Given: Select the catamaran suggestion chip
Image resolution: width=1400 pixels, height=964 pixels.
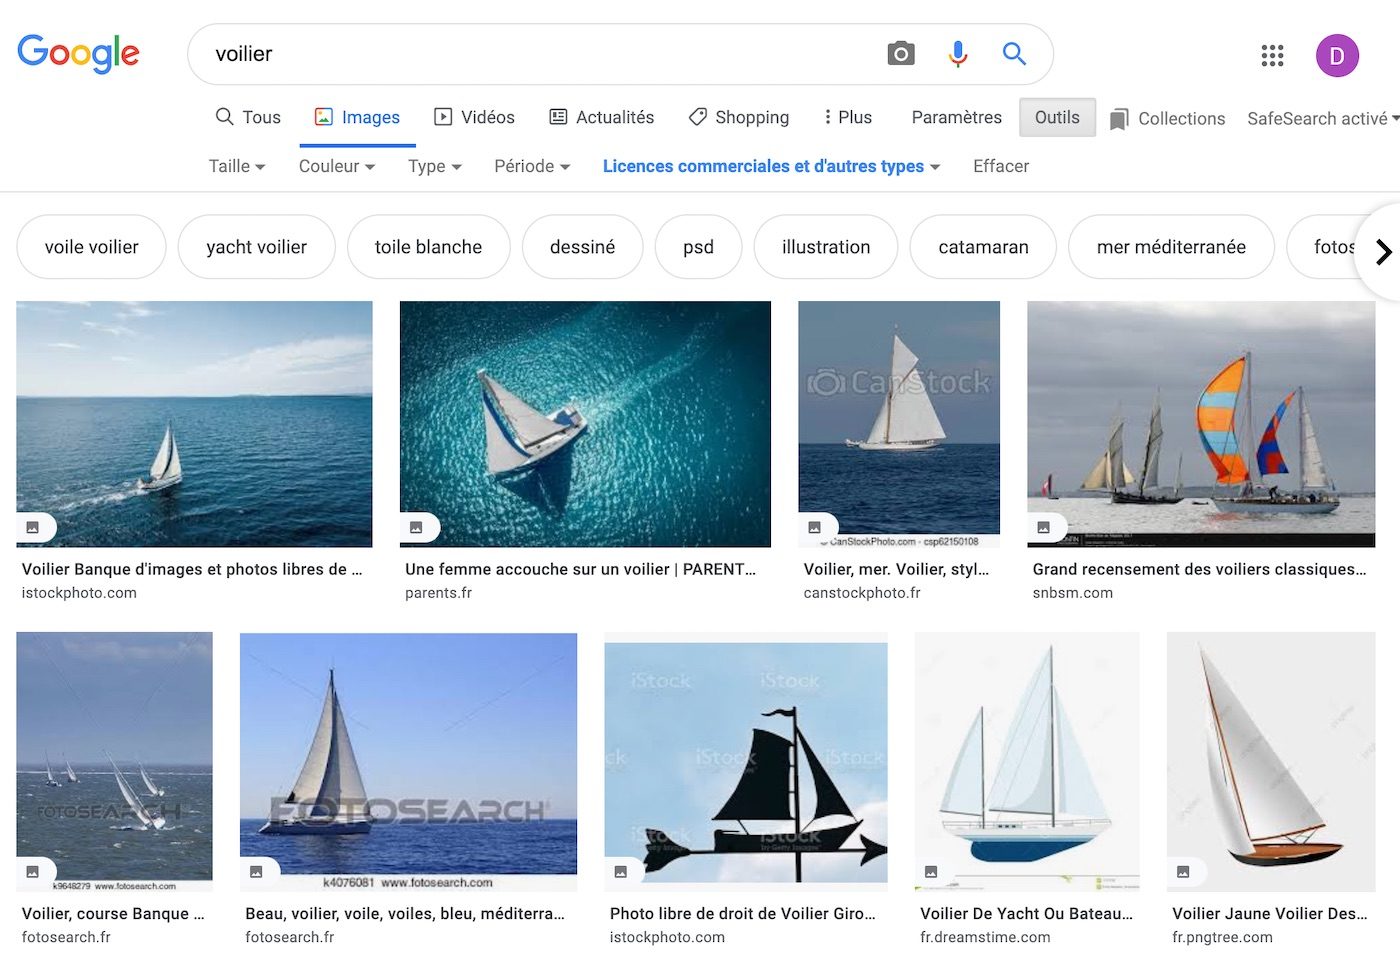Looking at the screenshot, I should click(x=982, y=247).
